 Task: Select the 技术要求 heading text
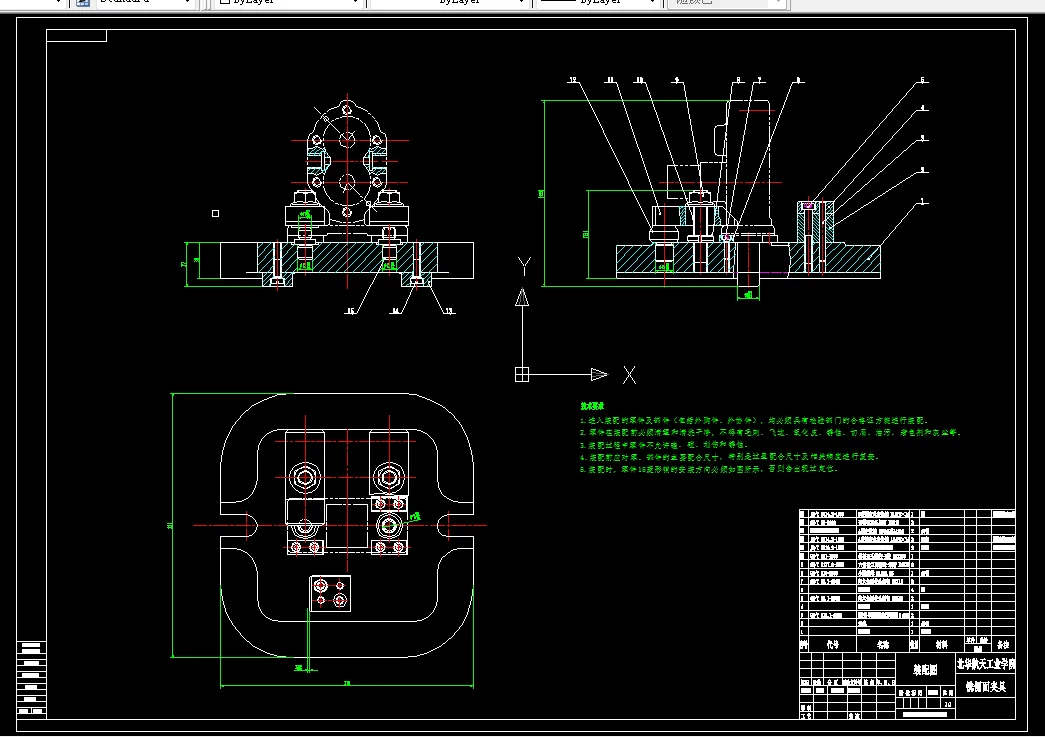592,406
